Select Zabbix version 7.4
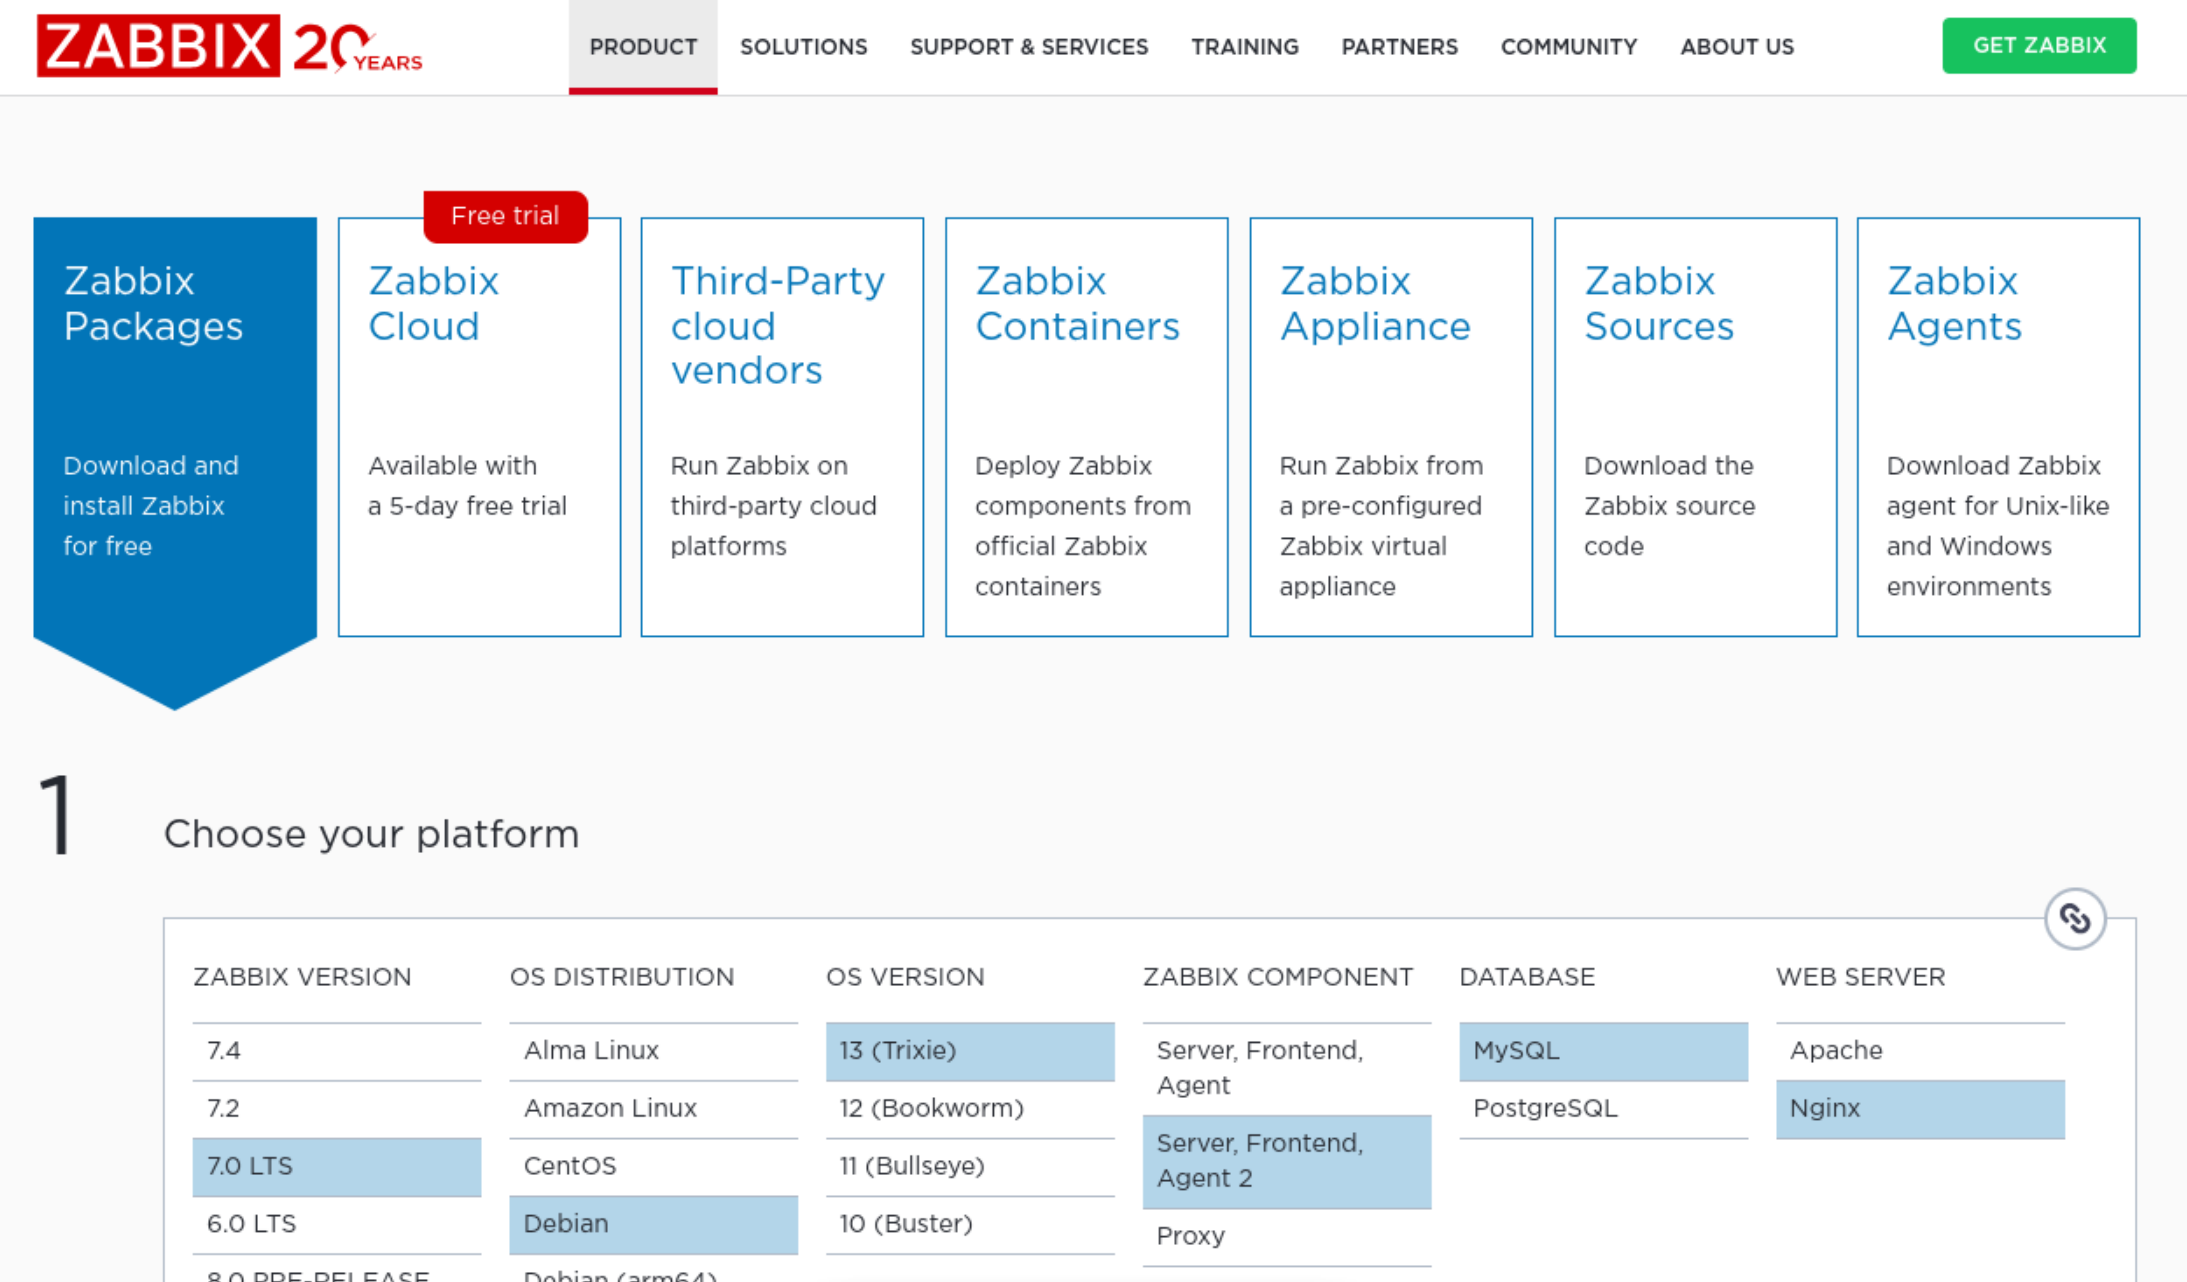 tap(337, 1051)
